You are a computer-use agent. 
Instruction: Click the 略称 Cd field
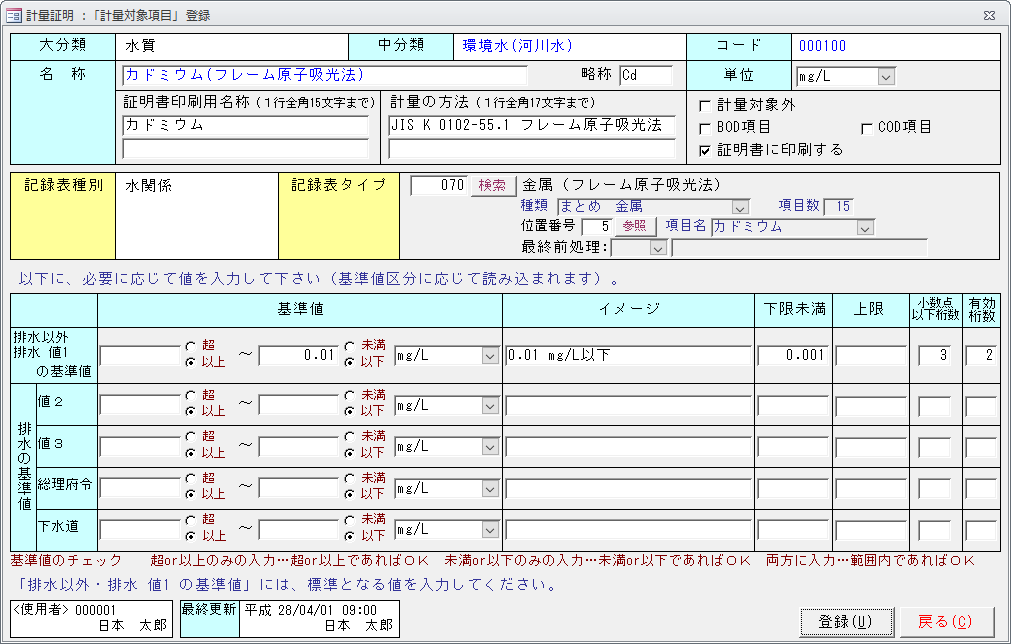click(x=646, y=75)
